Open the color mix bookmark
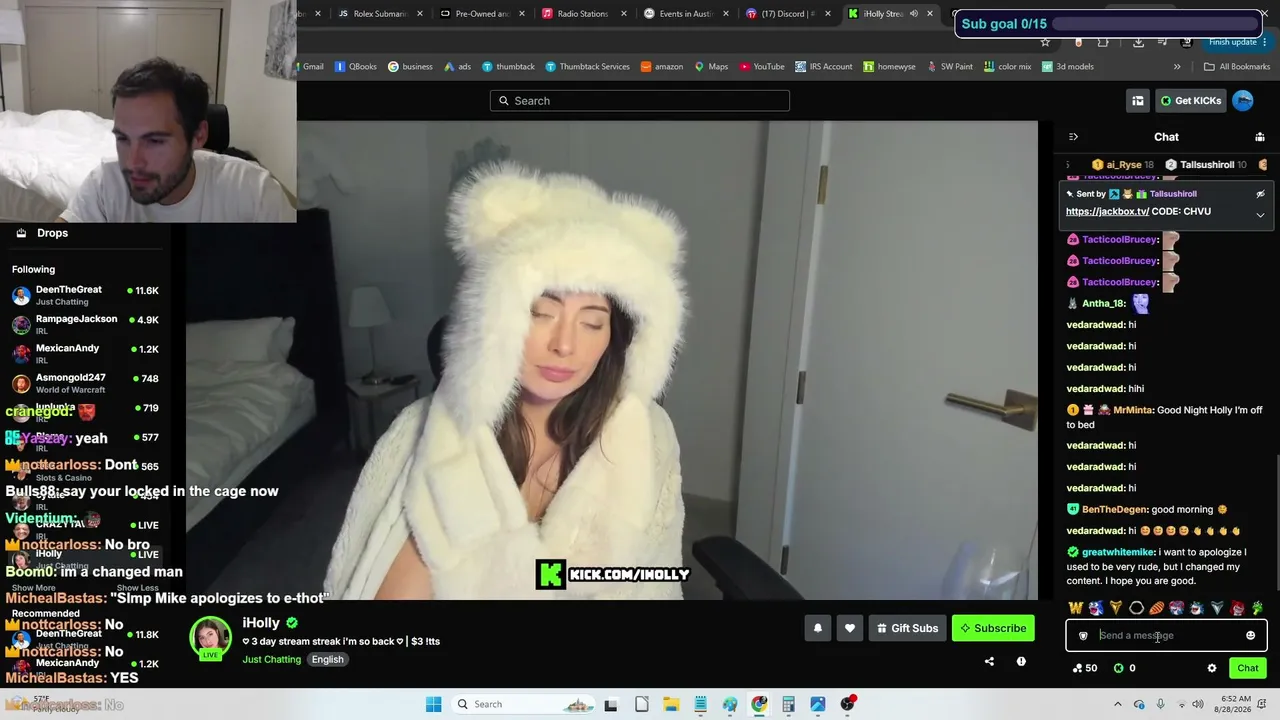Screen dimensions: 1280x720 1007,67
